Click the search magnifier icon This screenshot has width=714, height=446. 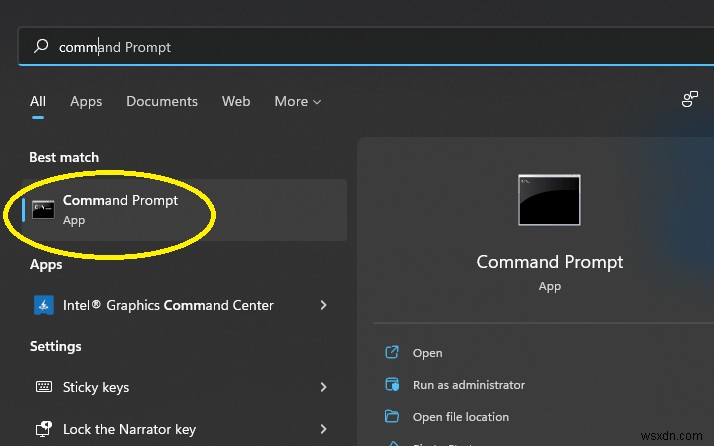click(41, 46)
